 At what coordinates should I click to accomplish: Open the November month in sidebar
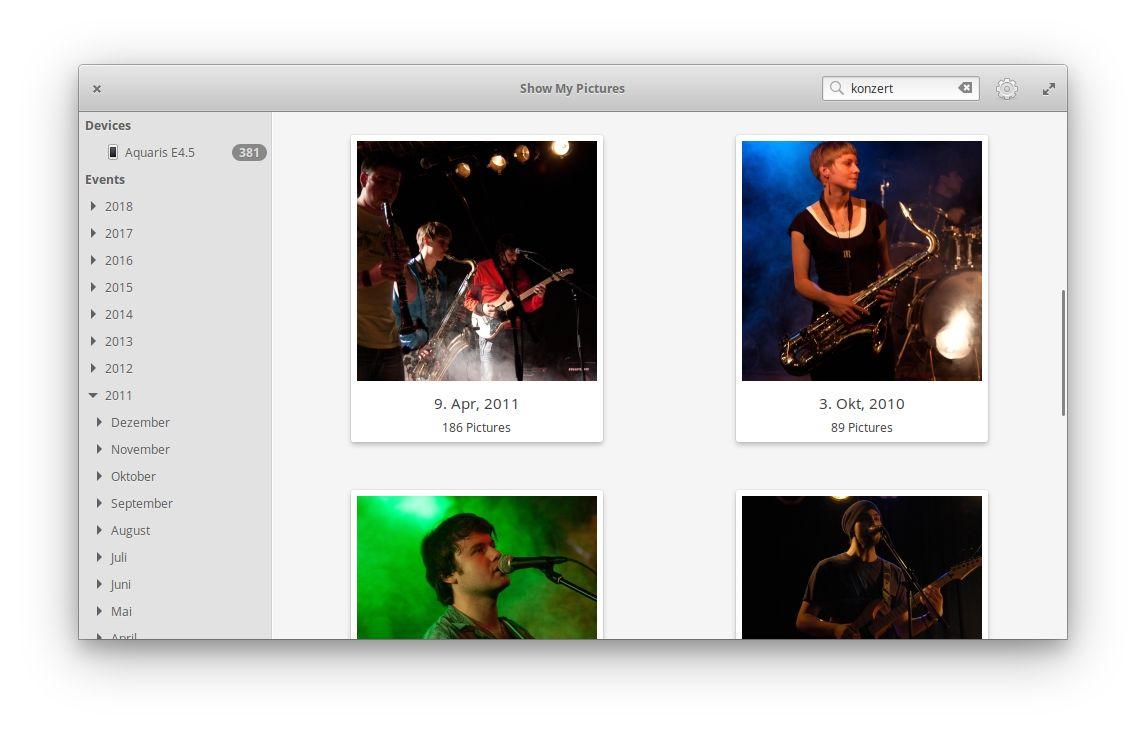point(140,449)
